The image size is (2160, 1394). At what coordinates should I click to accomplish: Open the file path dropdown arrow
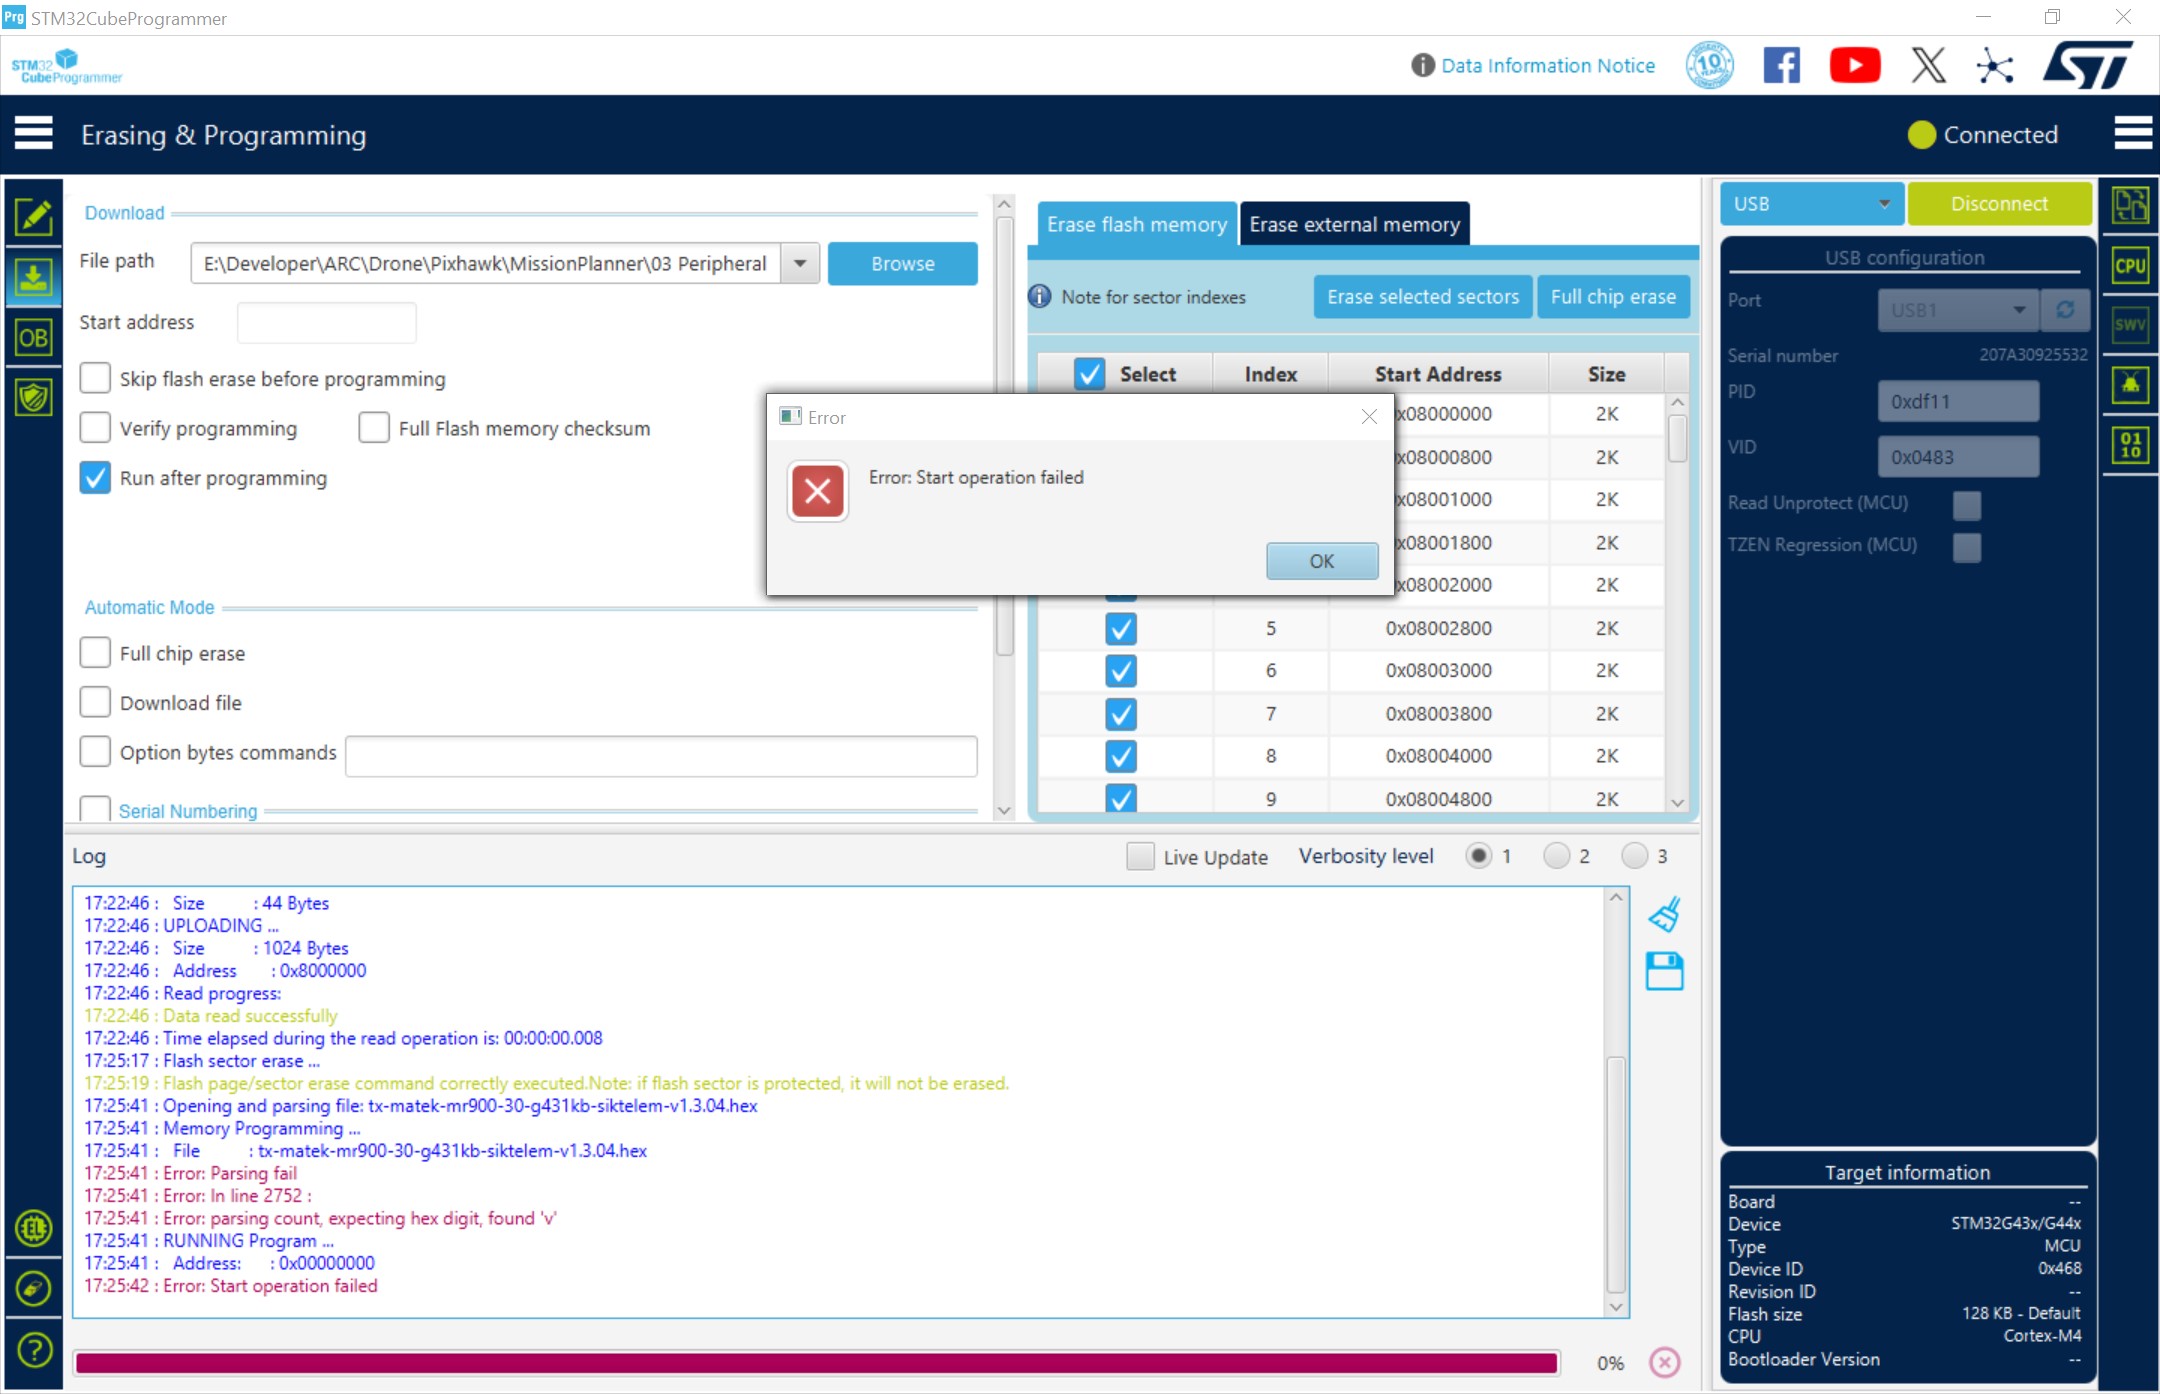click(x=800, y=264)
